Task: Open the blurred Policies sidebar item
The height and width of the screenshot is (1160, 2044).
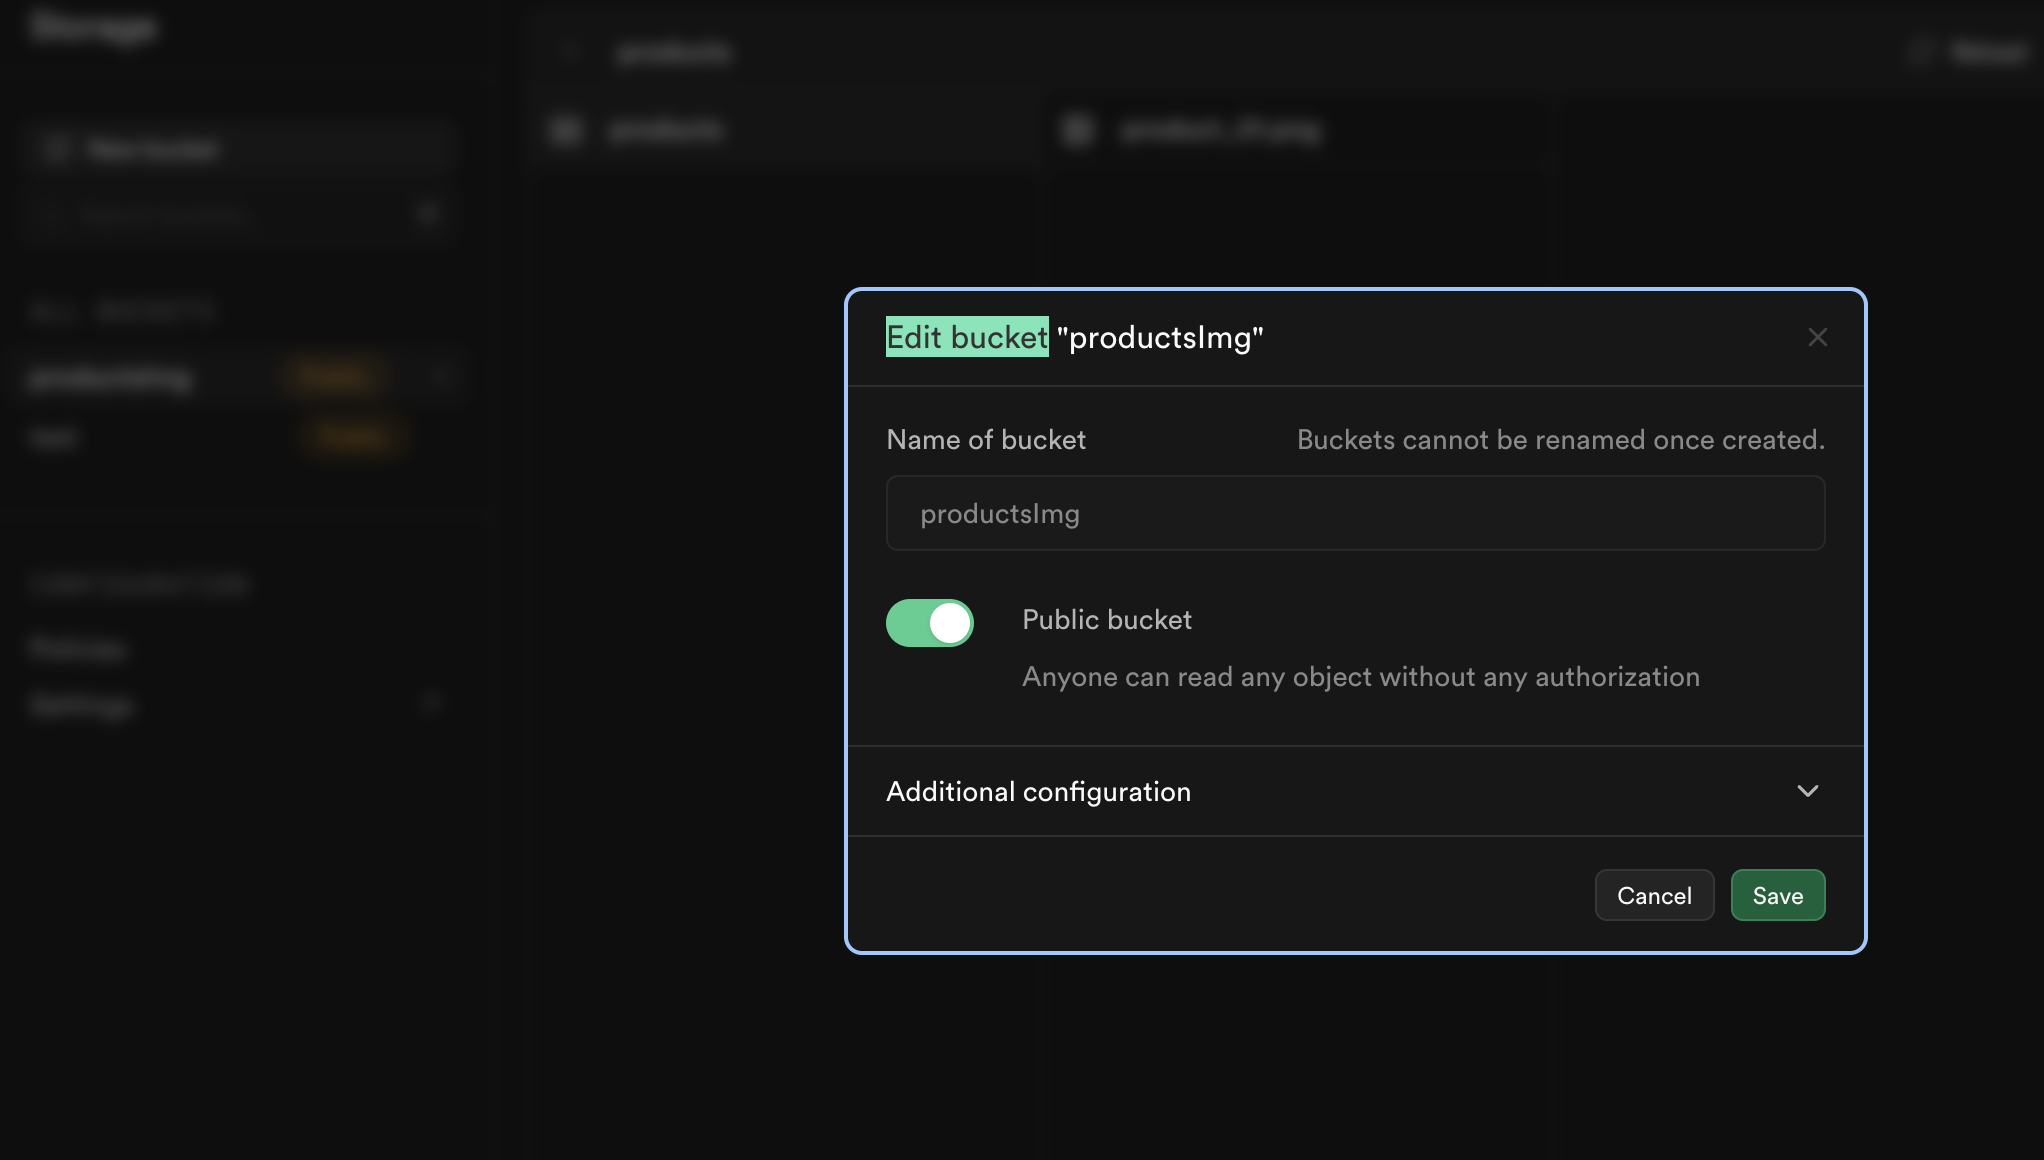Action: point(76,649)
